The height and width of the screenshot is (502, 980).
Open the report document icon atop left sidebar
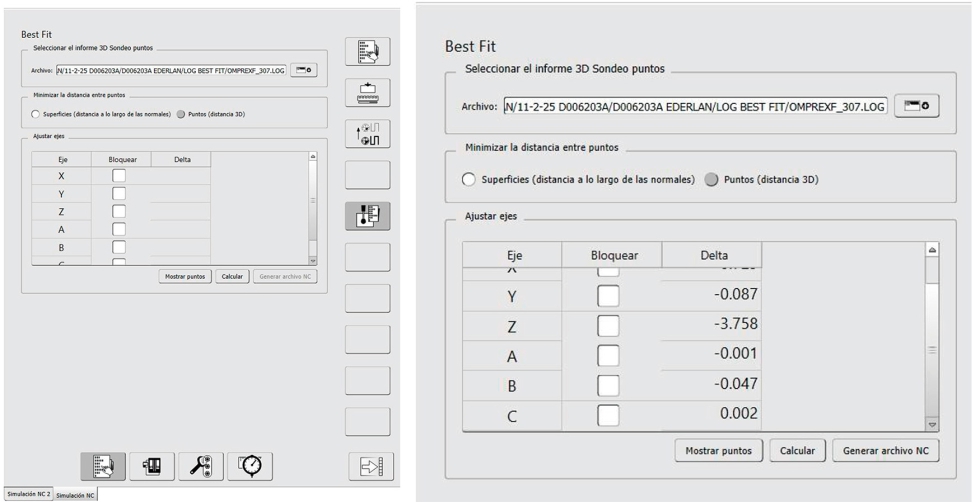(x=368, y=51)
